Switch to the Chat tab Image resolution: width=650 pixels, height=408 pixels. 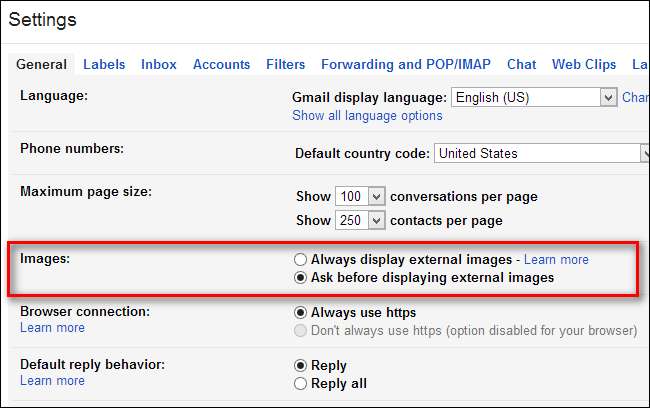[521, 64]
